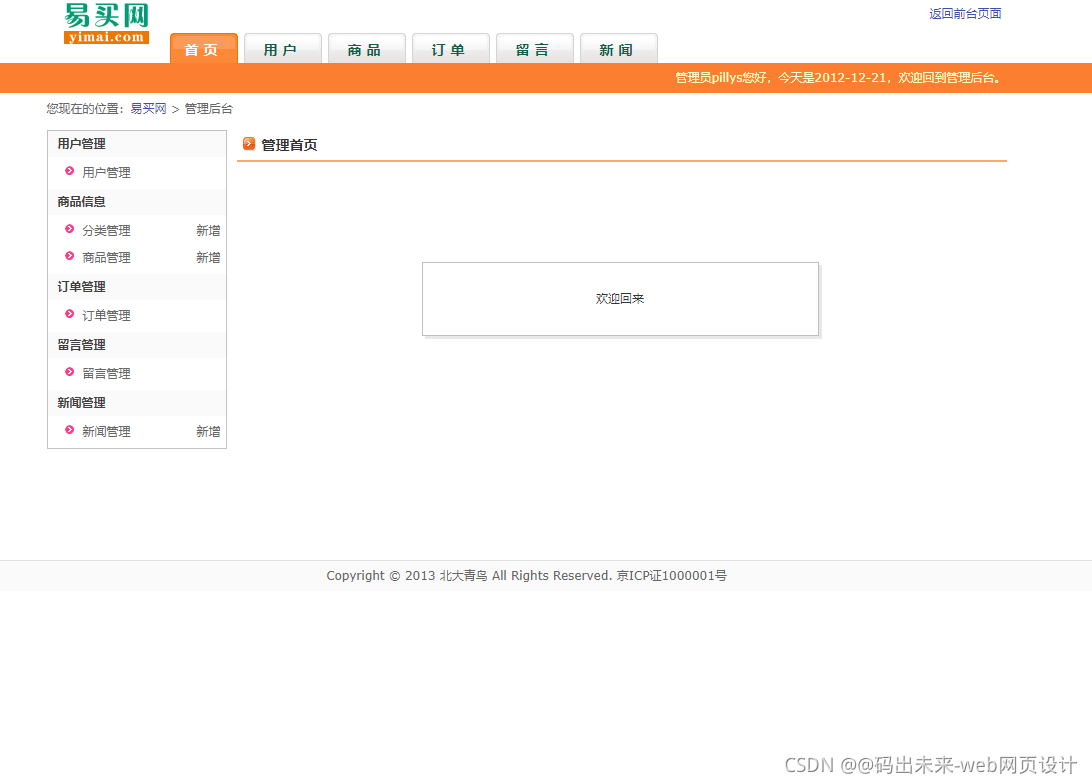Image resolution: width=1092 pixels, height=783 pixels.
Task: Click the 用户管理 section header
Action: point(136,144)
